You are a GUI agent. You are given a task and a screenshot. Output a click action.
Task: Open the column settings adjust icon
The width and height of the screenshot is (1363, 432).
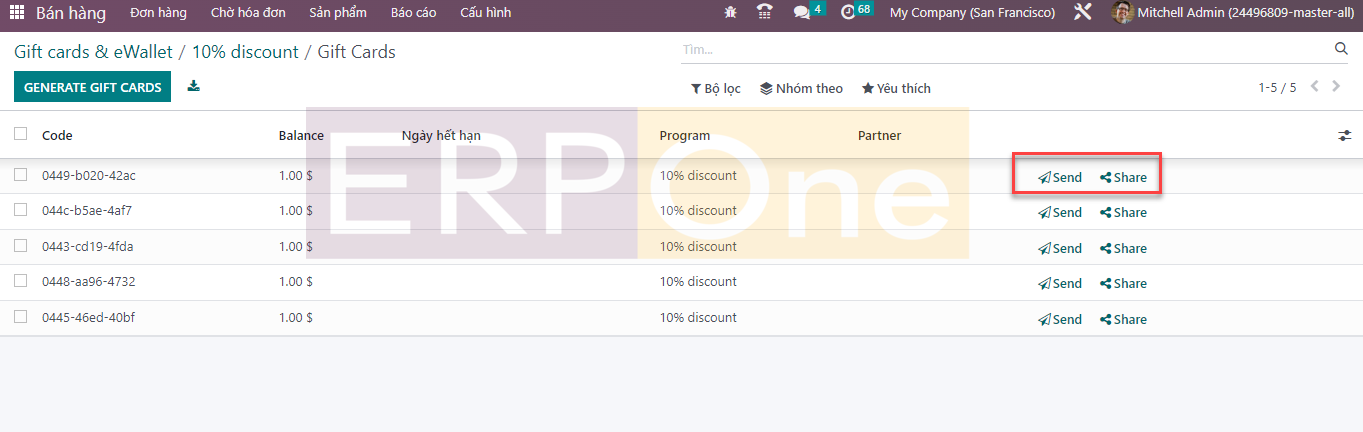point(1344,136)
